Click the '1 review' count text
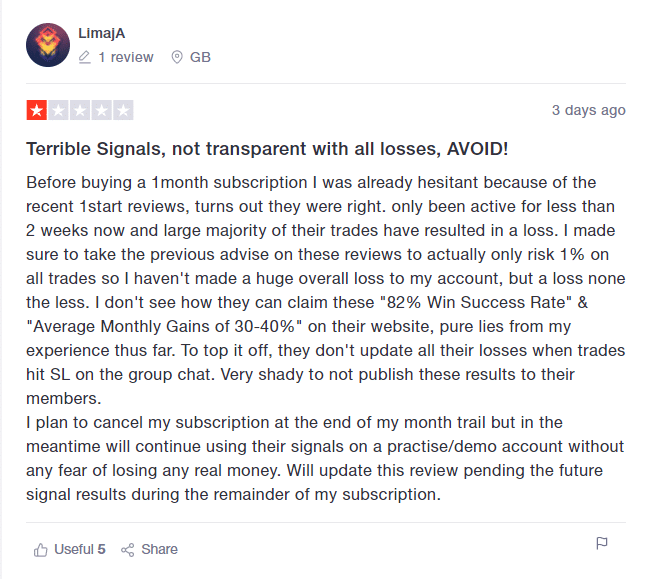 coord(126,57)
